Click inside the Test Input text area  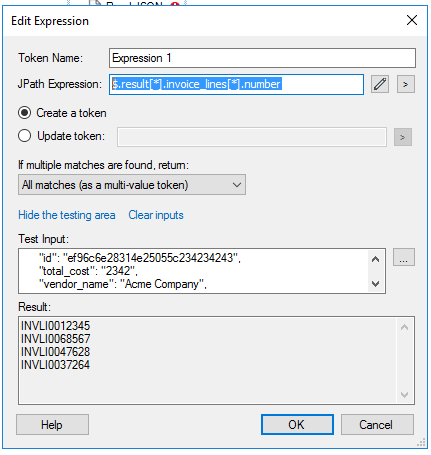193,271
